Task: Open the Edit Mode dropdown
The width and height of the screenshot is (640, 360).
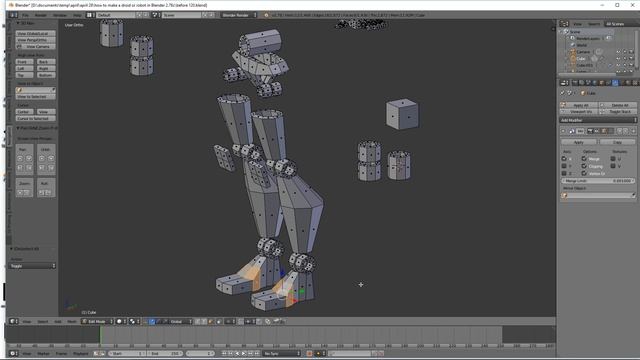Action: tap(97, 322)
